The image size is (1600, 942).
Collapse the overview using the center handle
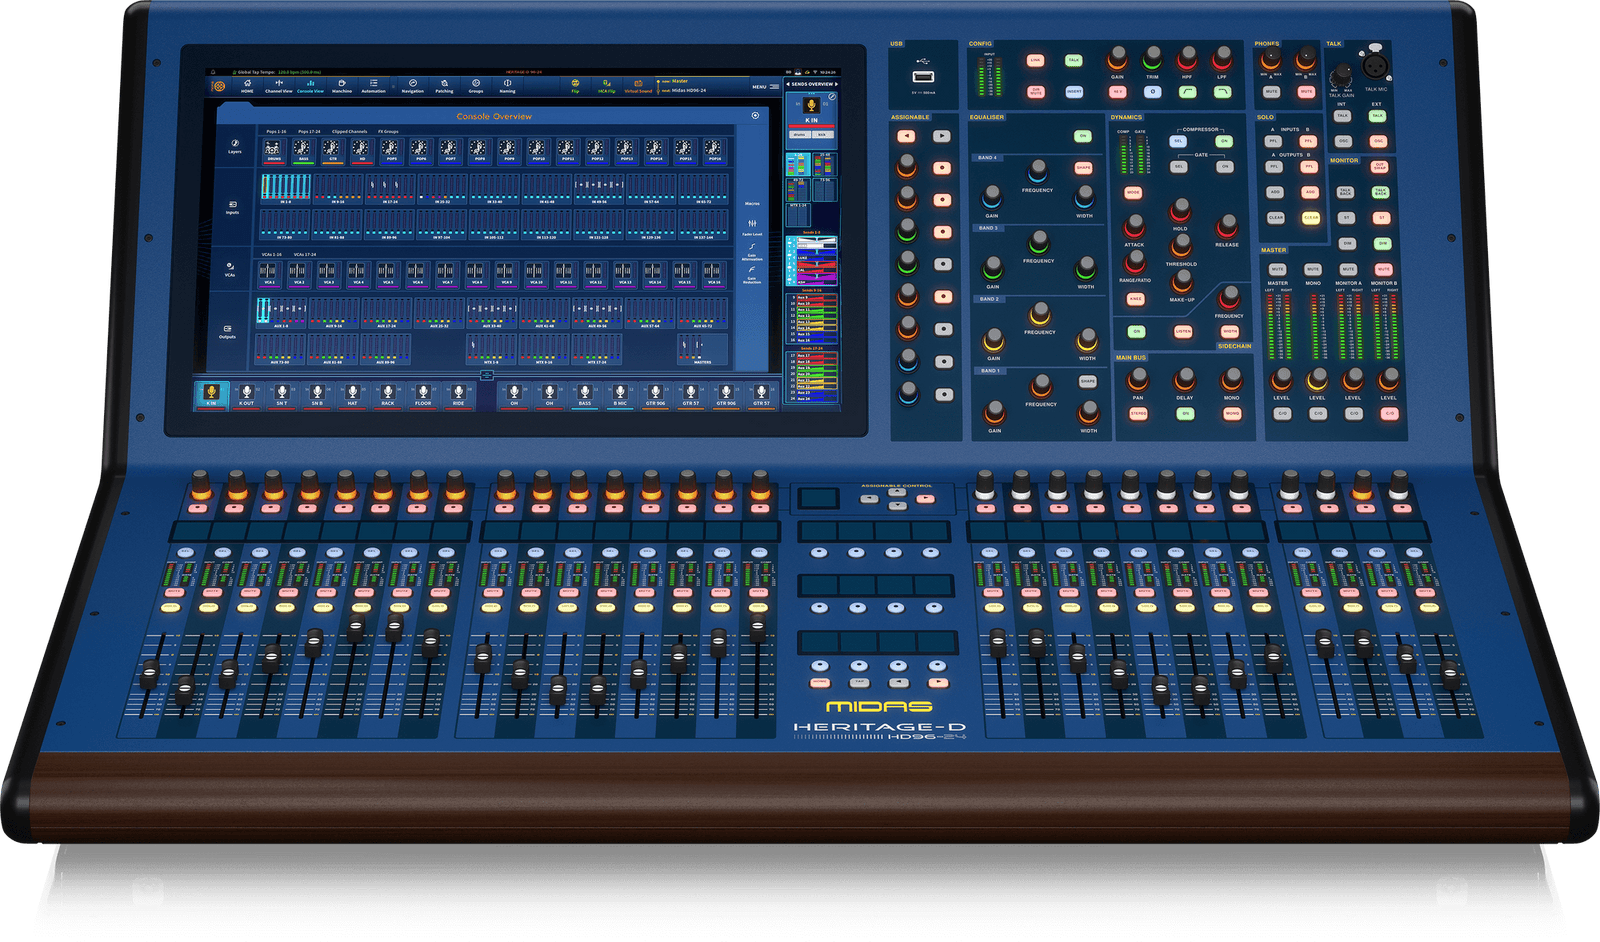pos(486,375)
